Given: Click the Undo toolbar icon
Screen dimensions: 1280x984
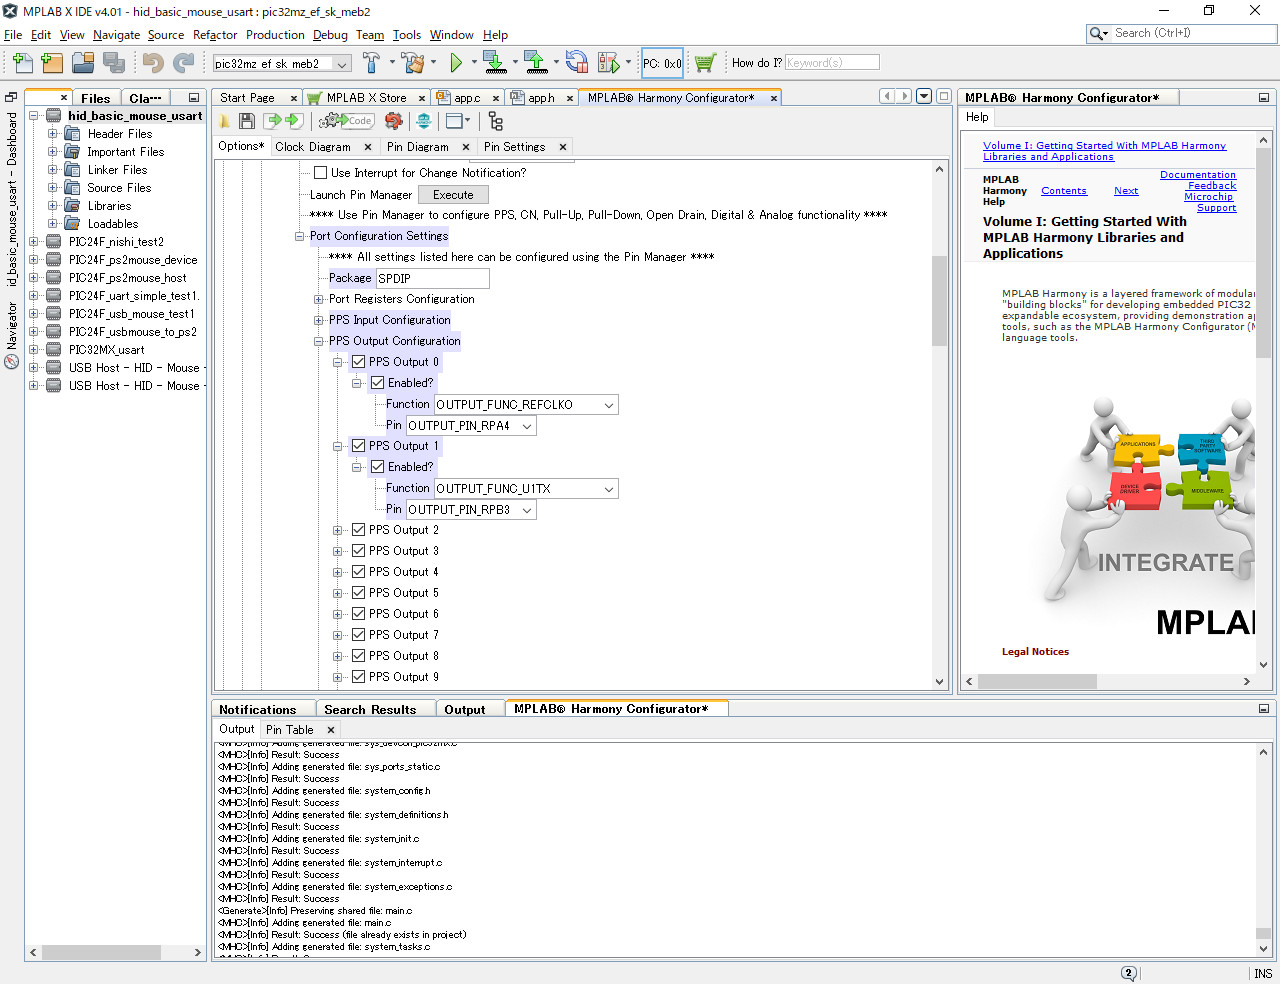Looking at the screenshot, I should click(x=153, y=63).
